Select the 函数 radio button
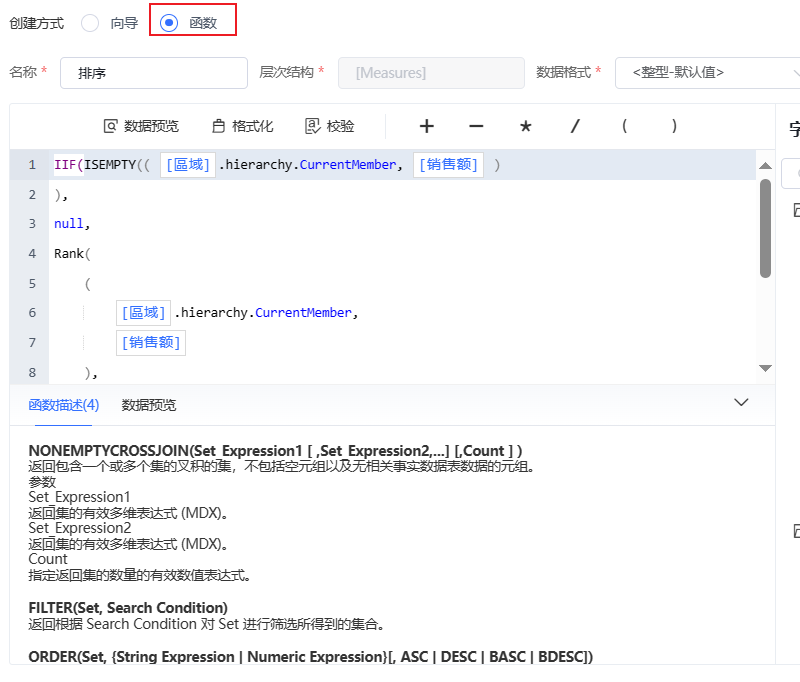This screenshot has width=800, height=682. [x=169, y=23]
